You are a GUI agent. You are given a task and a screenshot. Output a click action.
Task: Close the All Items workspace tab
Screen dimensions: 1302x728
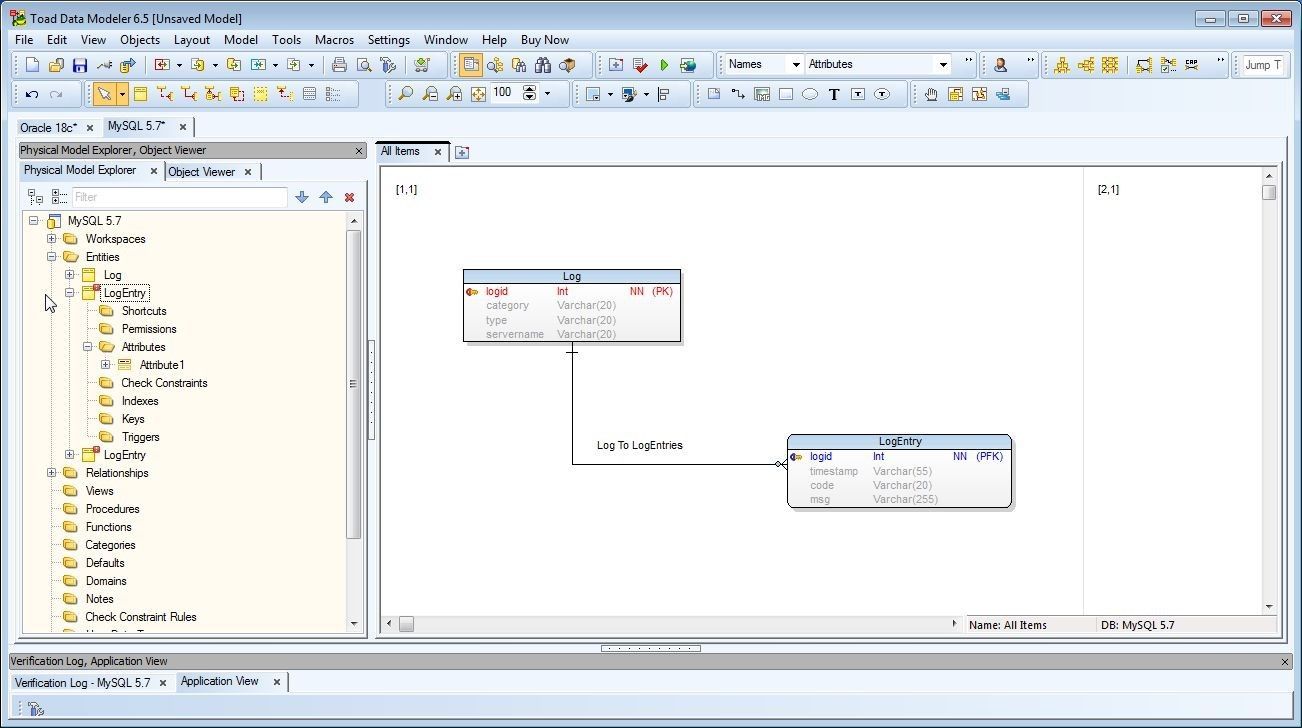tap(437, 152)
